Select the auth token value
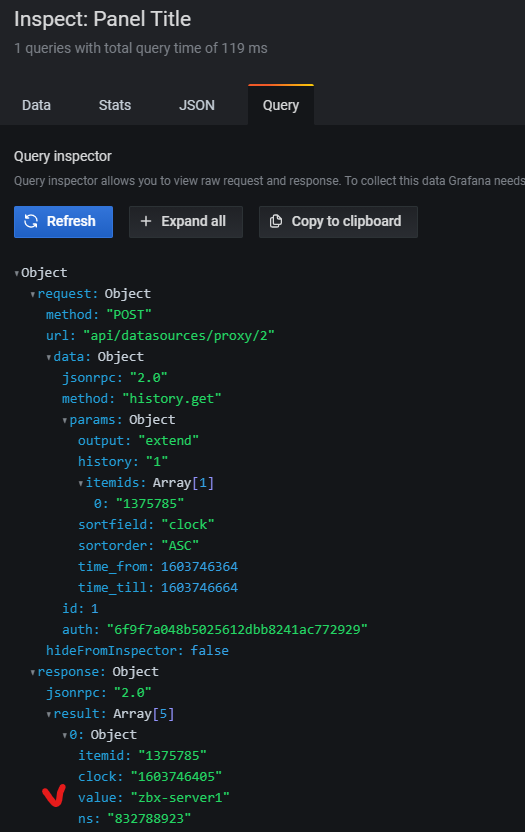The height and width of the screenshot is (832, 525). tap(237, 630)
